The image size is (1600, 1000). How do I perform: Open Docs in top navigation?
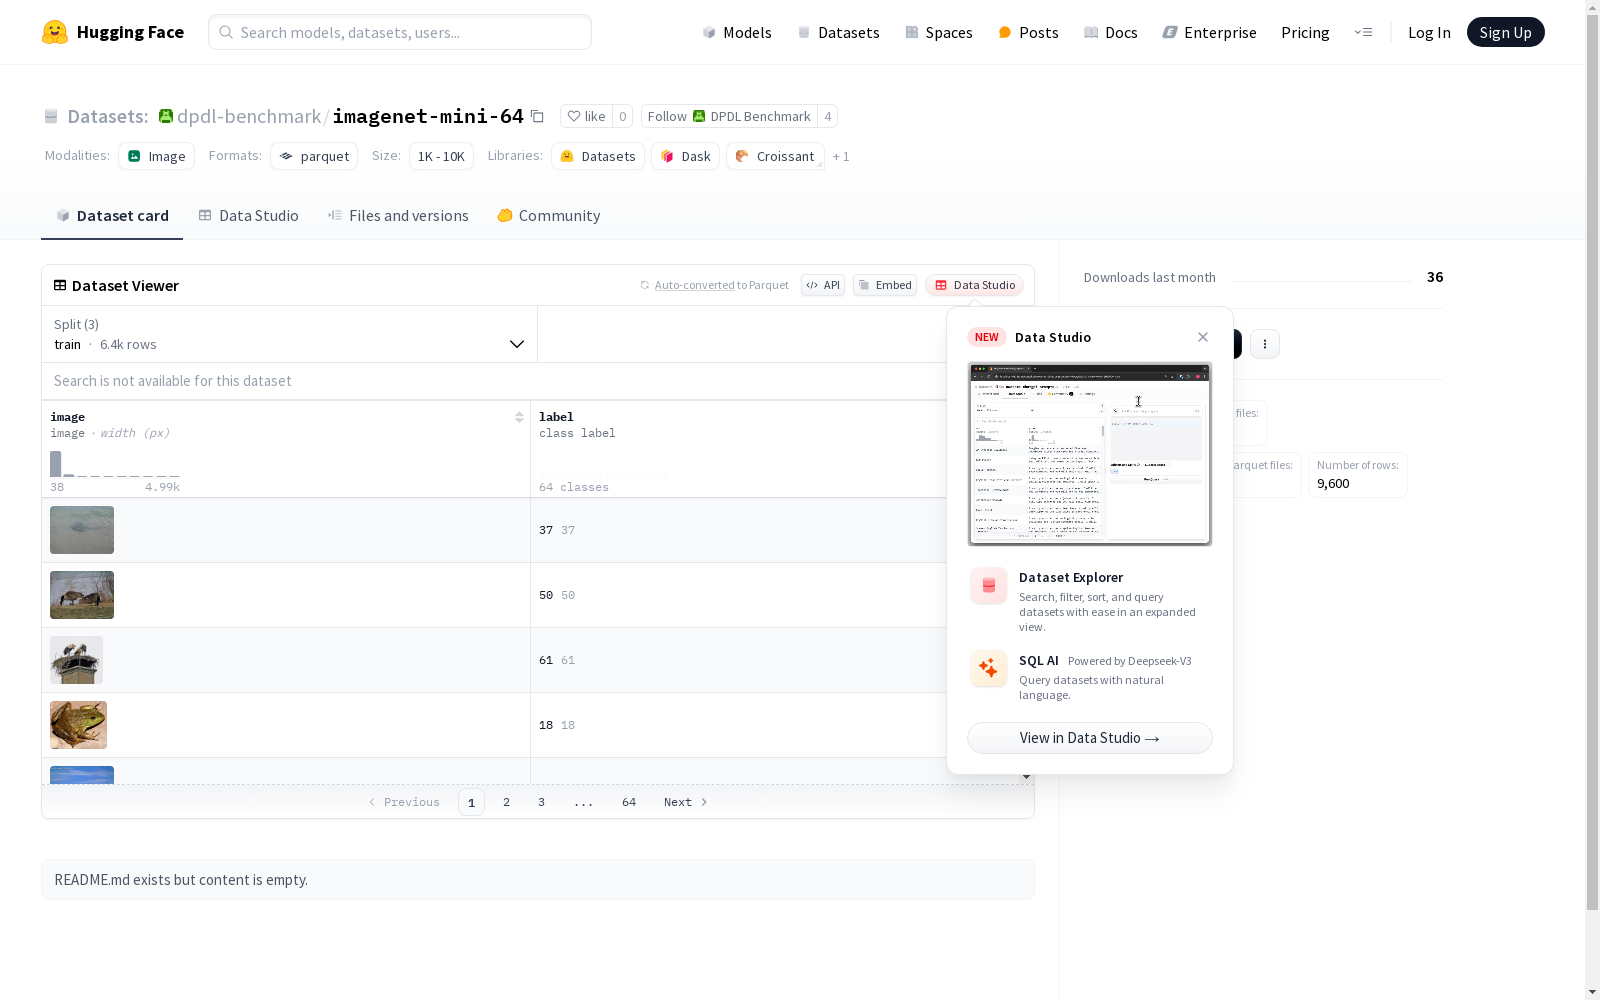point(1111,32)
